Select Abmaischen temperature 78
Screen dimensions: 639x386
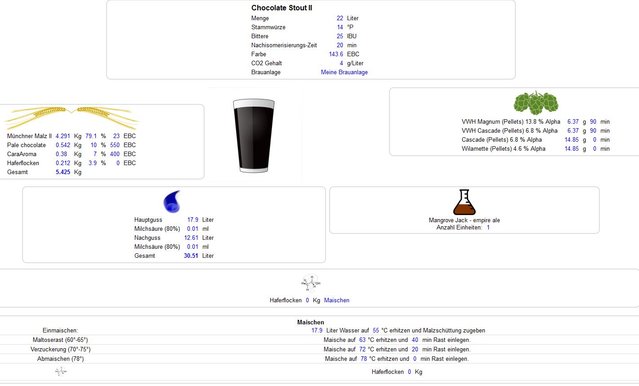coord(364,359)
